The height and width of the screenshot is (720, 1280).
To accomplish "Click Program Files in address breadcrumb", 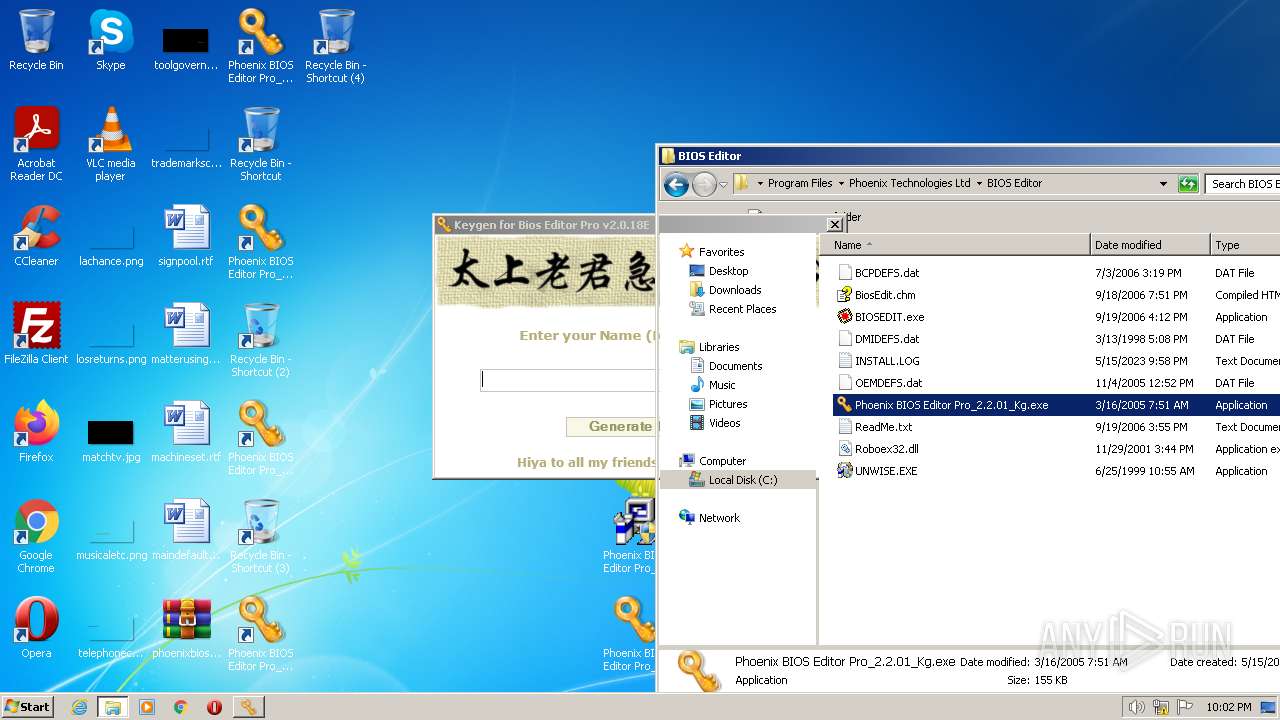I will coord(800,183).
